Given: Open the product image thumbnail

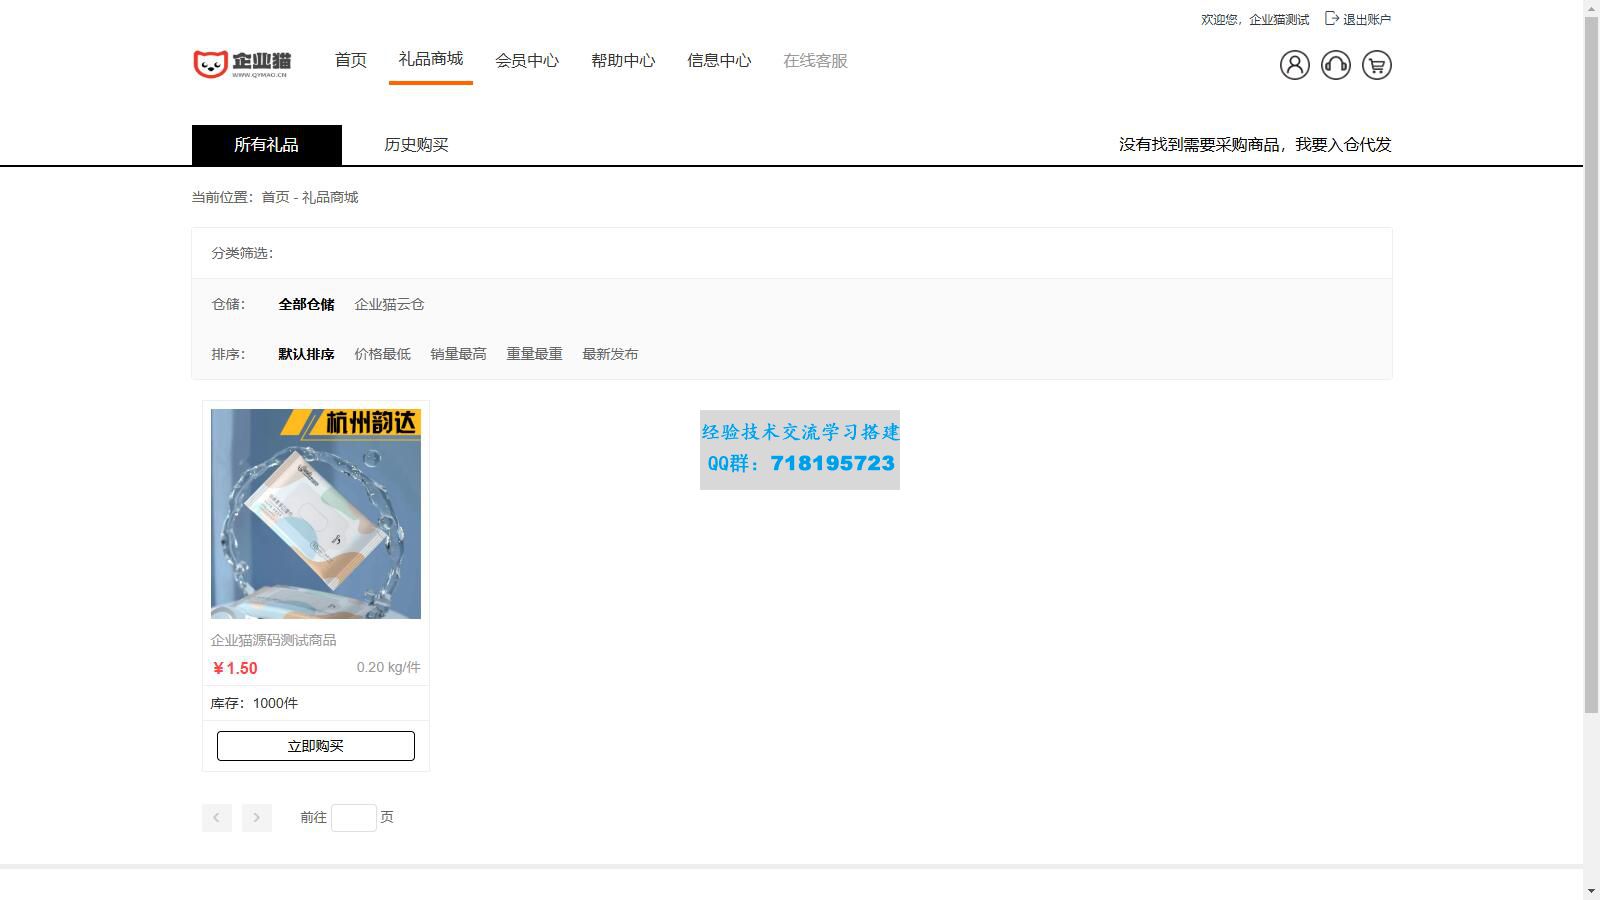Looking at the screenshot, I should point(316,514).
